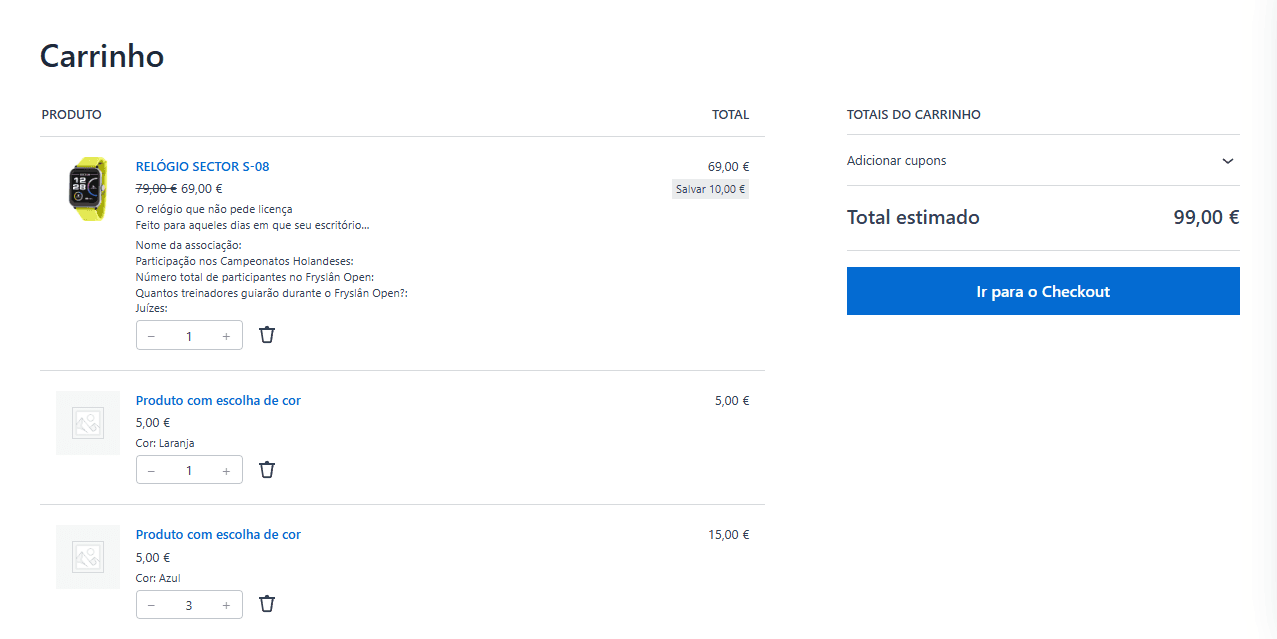Viewport: 1277px width, 639px height.
Task: Decrease quantity of the blue product
Action: coord(151,604)
